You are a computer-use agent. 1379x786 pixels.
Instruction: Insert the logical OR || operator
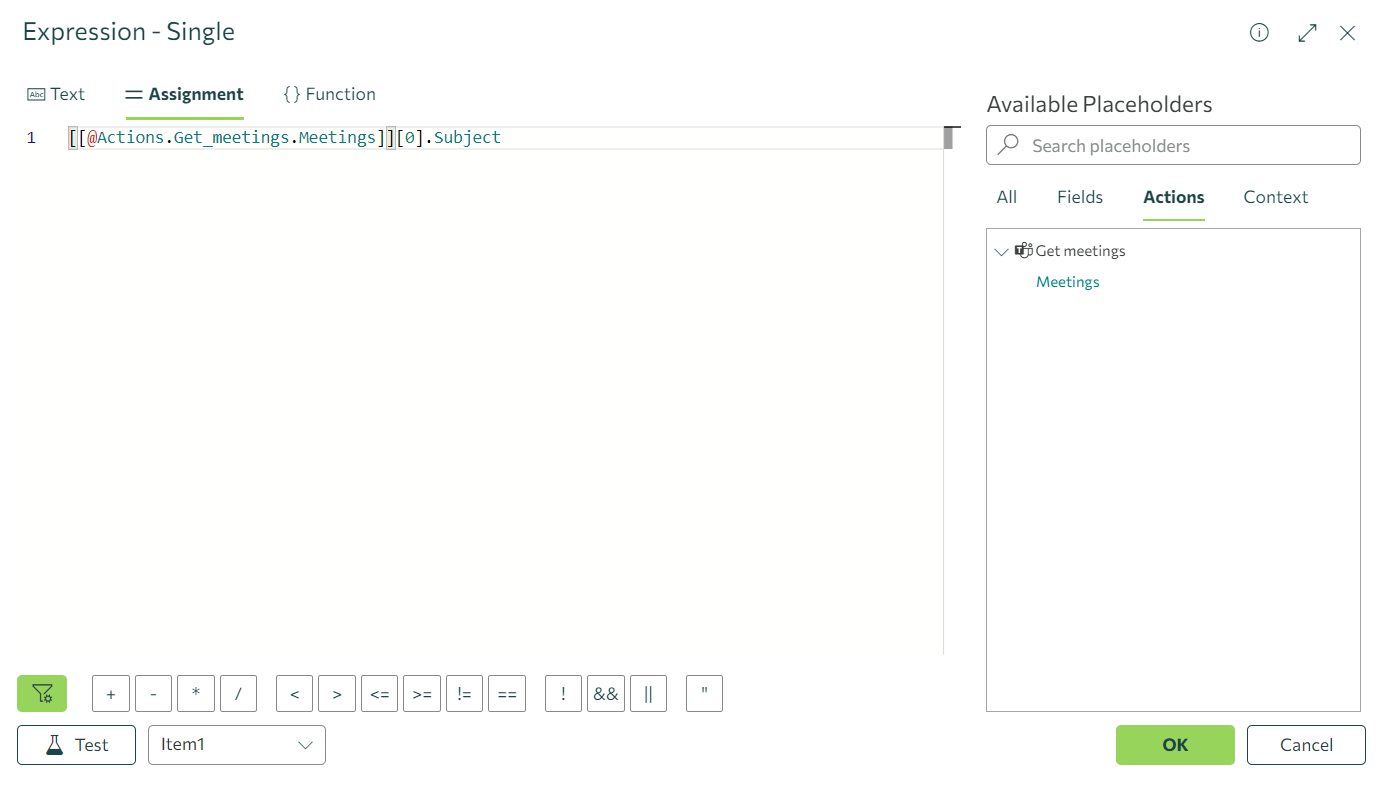[x=648, y=693]
